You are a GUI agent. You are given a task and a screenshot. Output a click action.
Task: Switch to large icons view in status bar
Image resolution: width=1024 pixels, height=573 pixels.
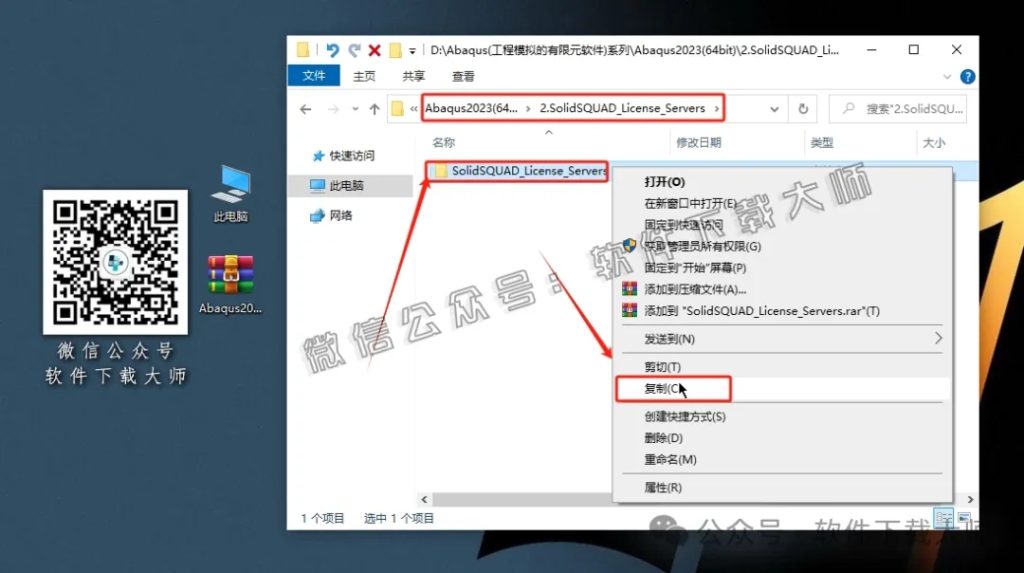click(965, 518)
